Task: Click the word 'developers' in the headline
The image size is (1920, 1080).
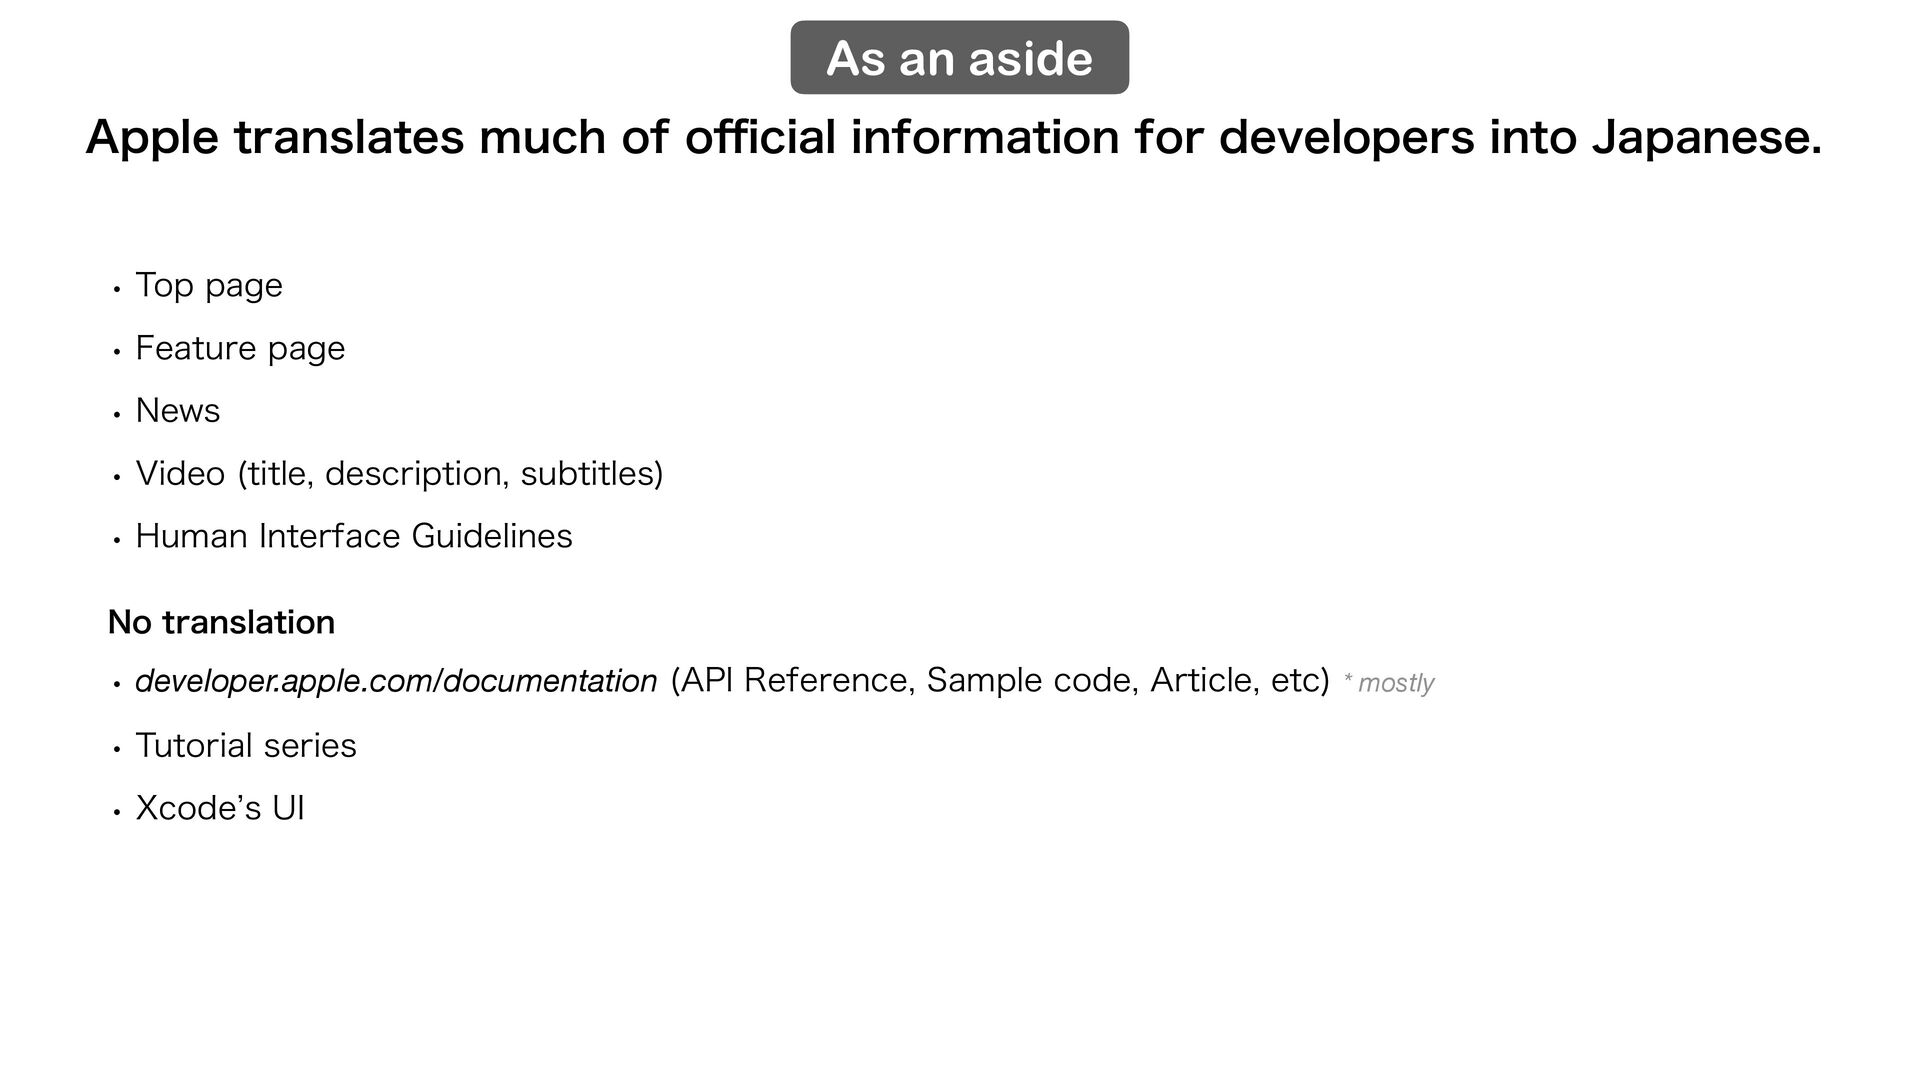Action: pyautogui.click(x=1346, y=138)
